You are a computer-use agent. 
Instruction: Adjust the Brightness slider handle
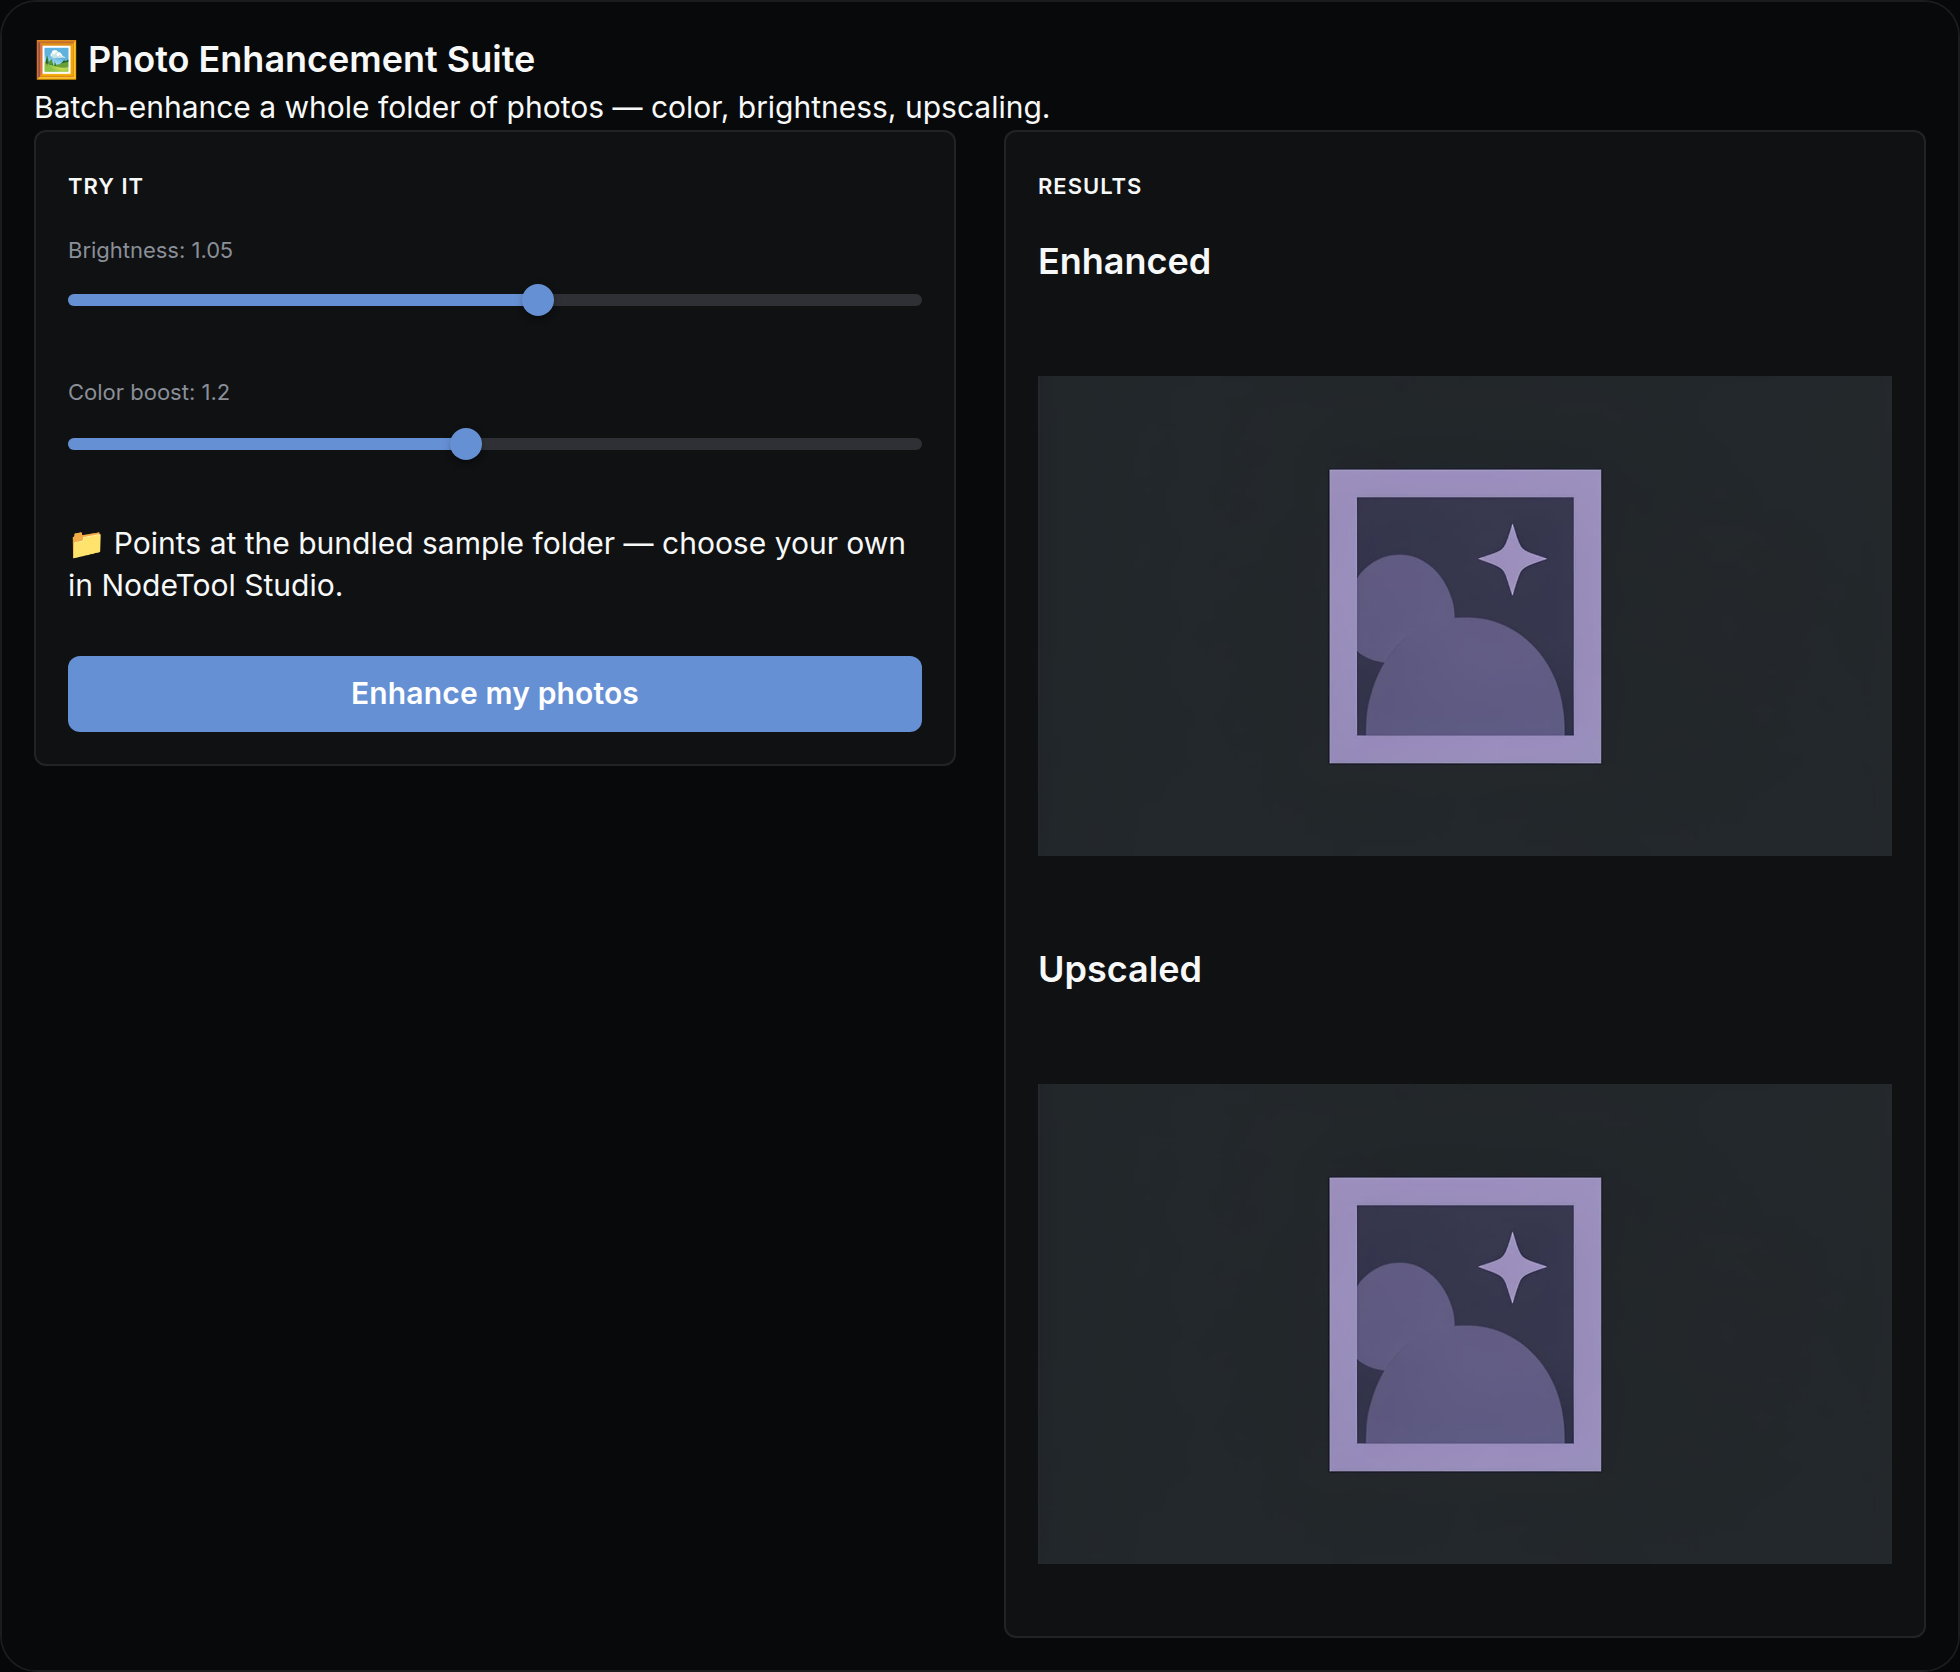point(538,300)
